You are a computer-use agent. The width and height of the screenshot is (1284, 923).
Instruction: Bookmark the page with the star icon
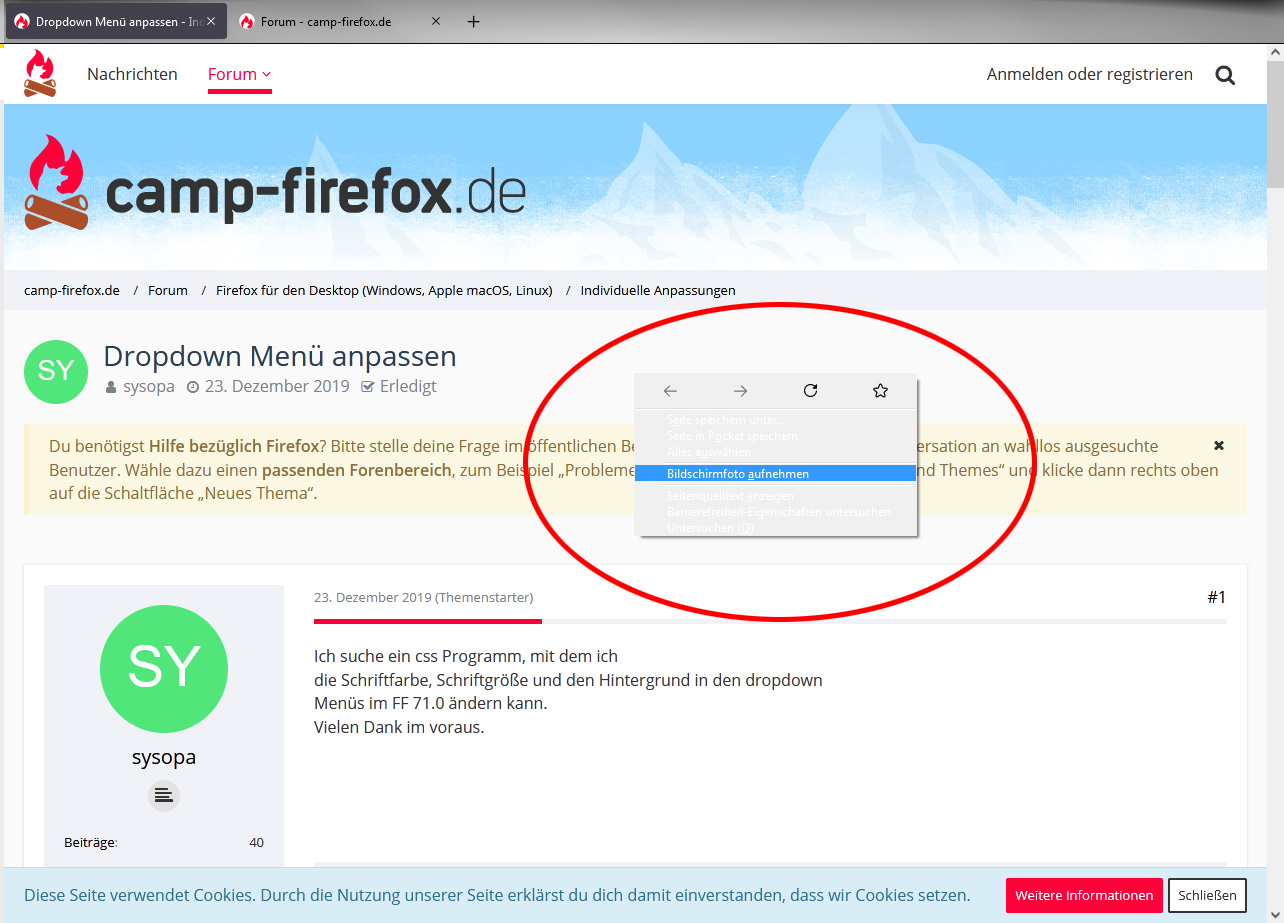click(x=880, y=391)
